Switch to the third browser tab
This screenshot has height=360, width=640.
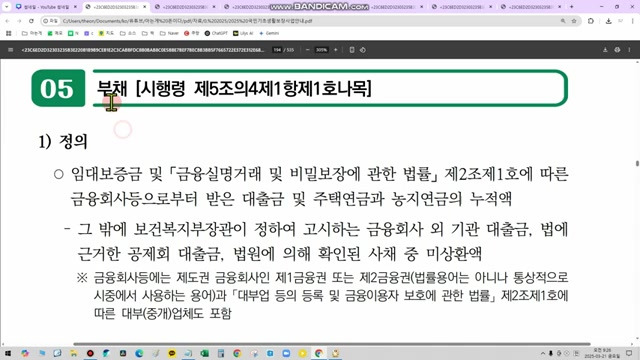[x=185, y=7]
